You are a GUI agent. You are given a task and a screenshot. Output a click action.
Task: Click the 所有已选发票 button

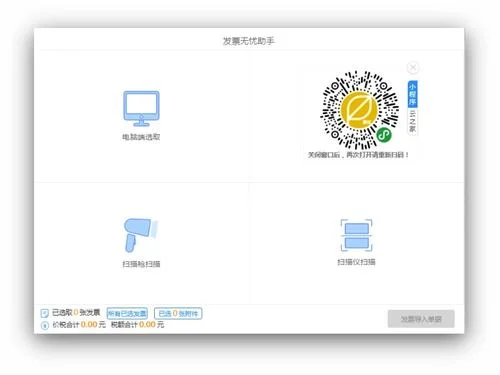(127, 313)
